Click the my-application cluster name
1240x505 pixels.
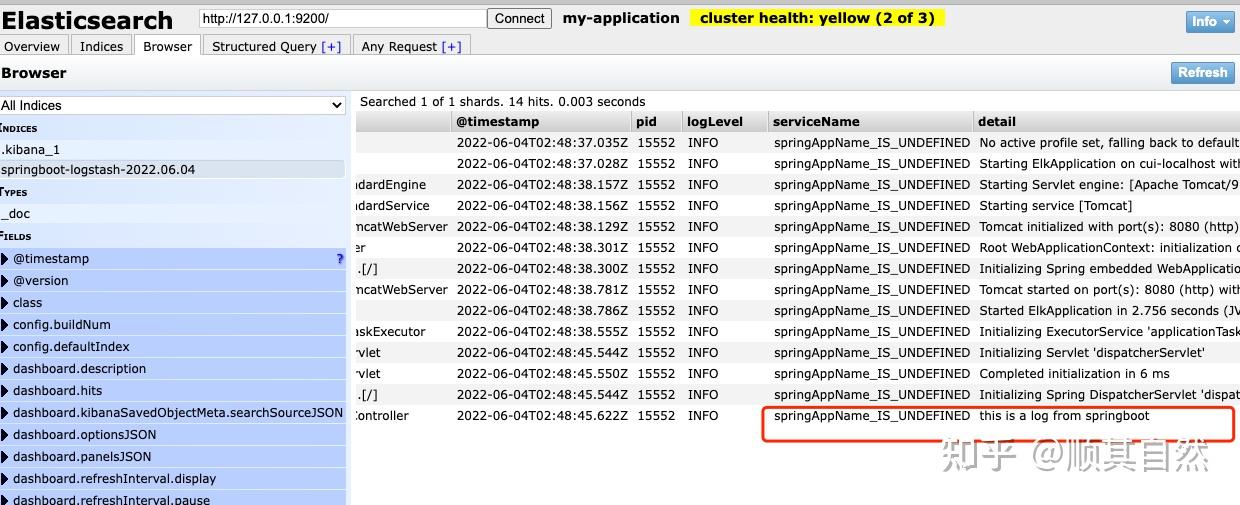click(621, 18)
